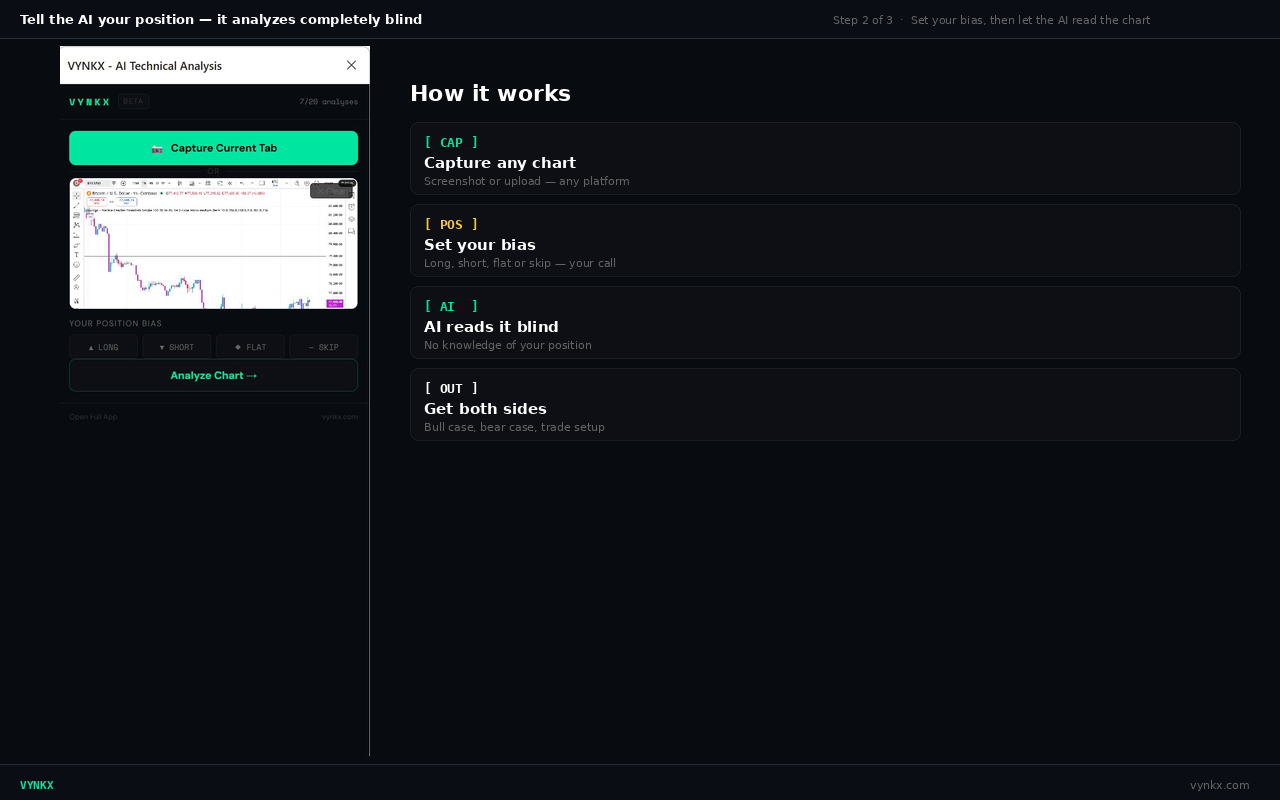
Task: Clear the captured chart screenshot
Action: [x=331, y=190]
